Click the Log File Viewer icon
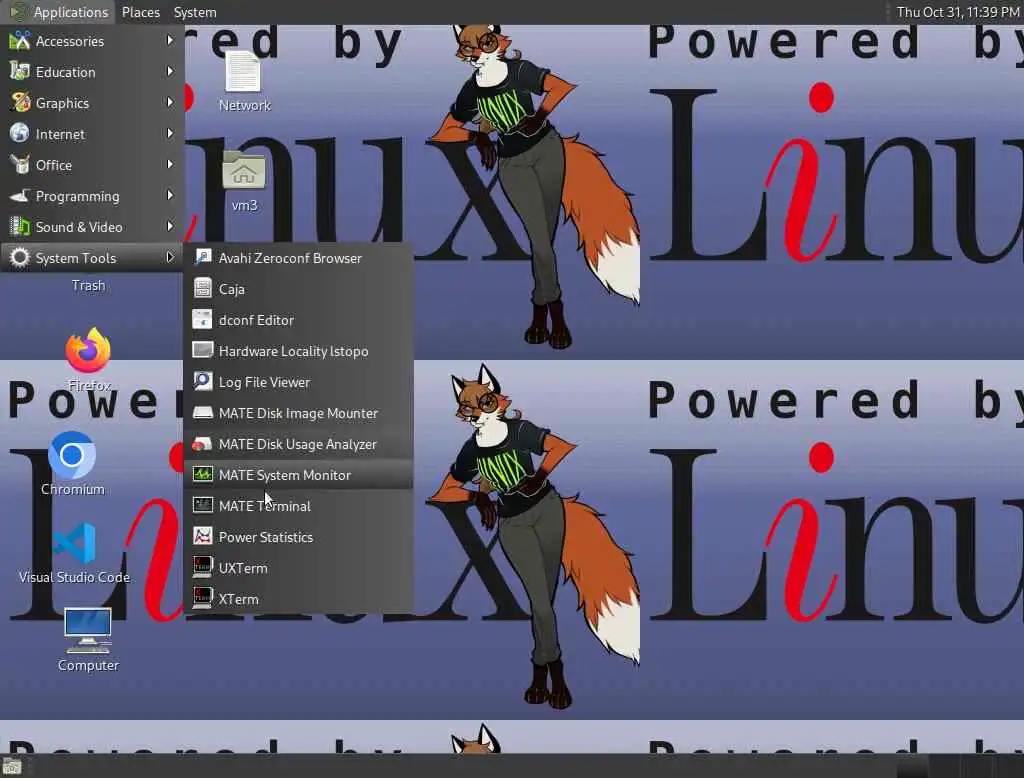 202,381
